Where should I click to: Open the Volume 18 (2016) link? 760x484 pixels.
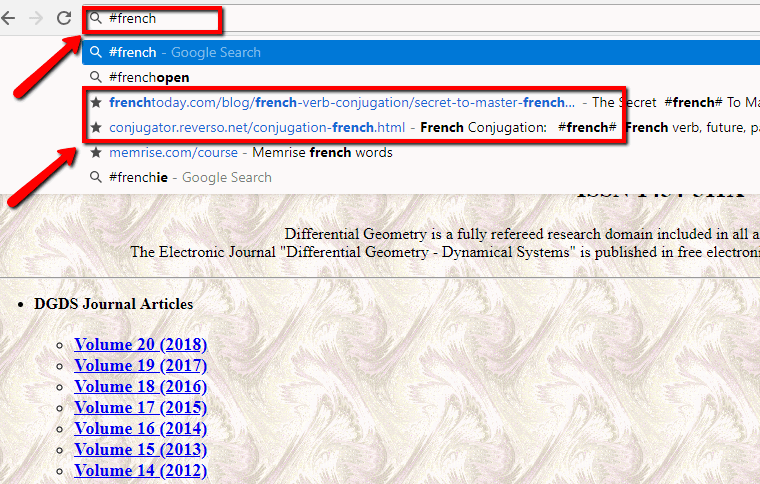(x=141, y=387)
